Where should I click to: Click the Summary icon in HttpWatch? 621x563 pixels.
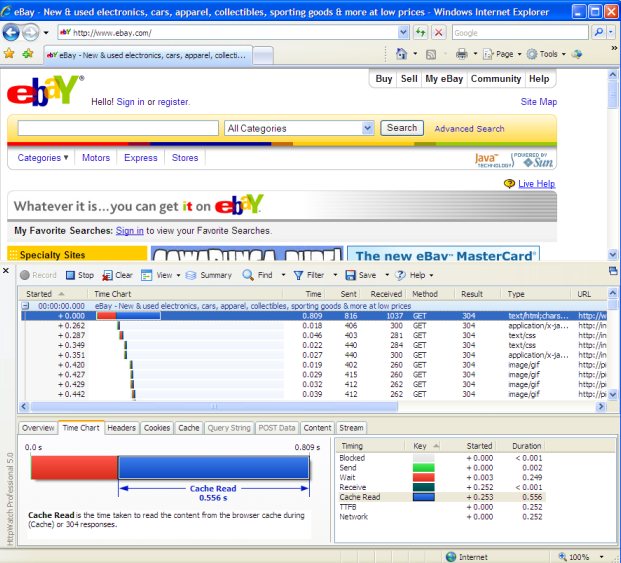[x=191, y=275]
